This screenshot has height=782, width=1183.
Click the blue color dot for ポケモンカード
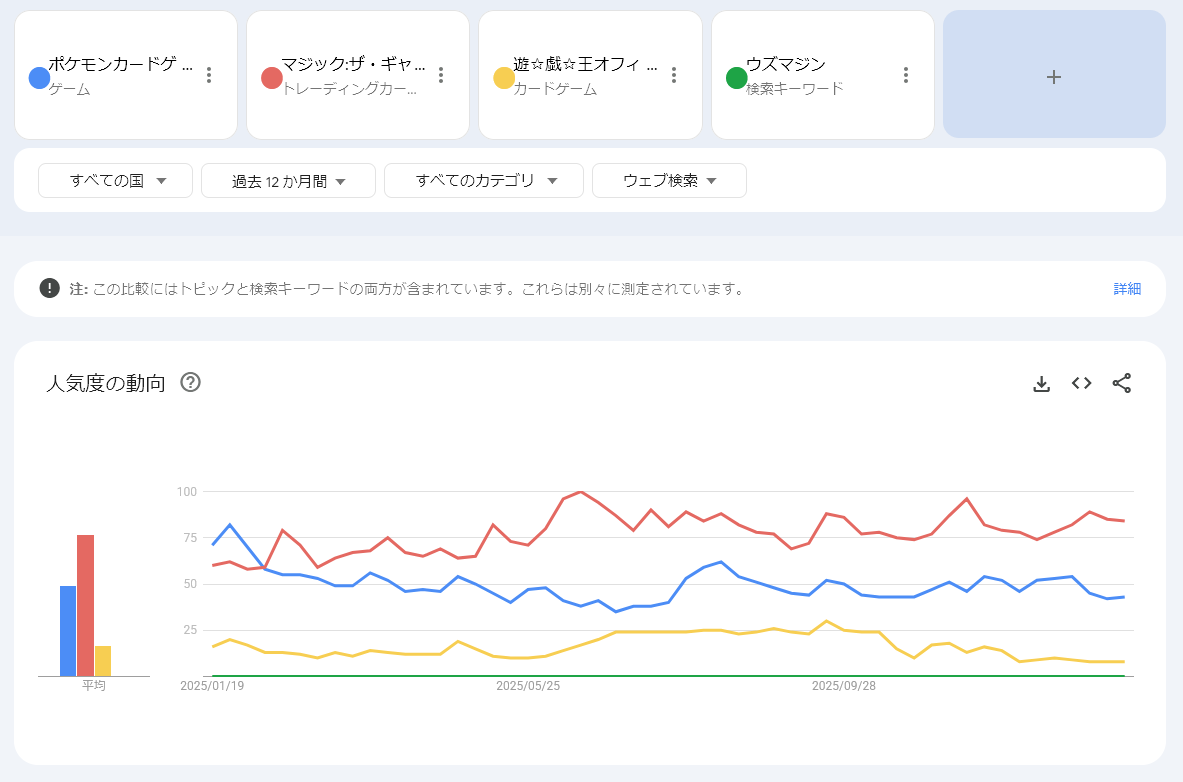40,77
